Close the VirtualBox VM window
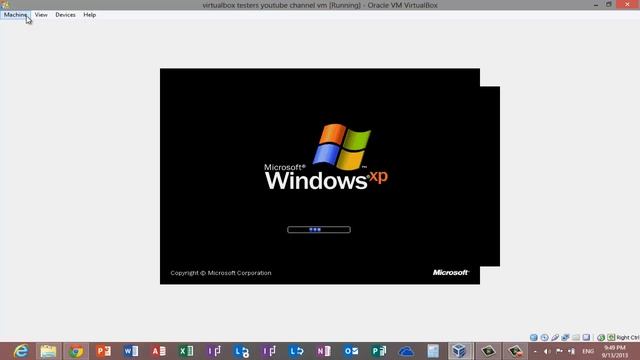This screenshot has width=640, height=360. pyautogui.click(x=628, y=4)
